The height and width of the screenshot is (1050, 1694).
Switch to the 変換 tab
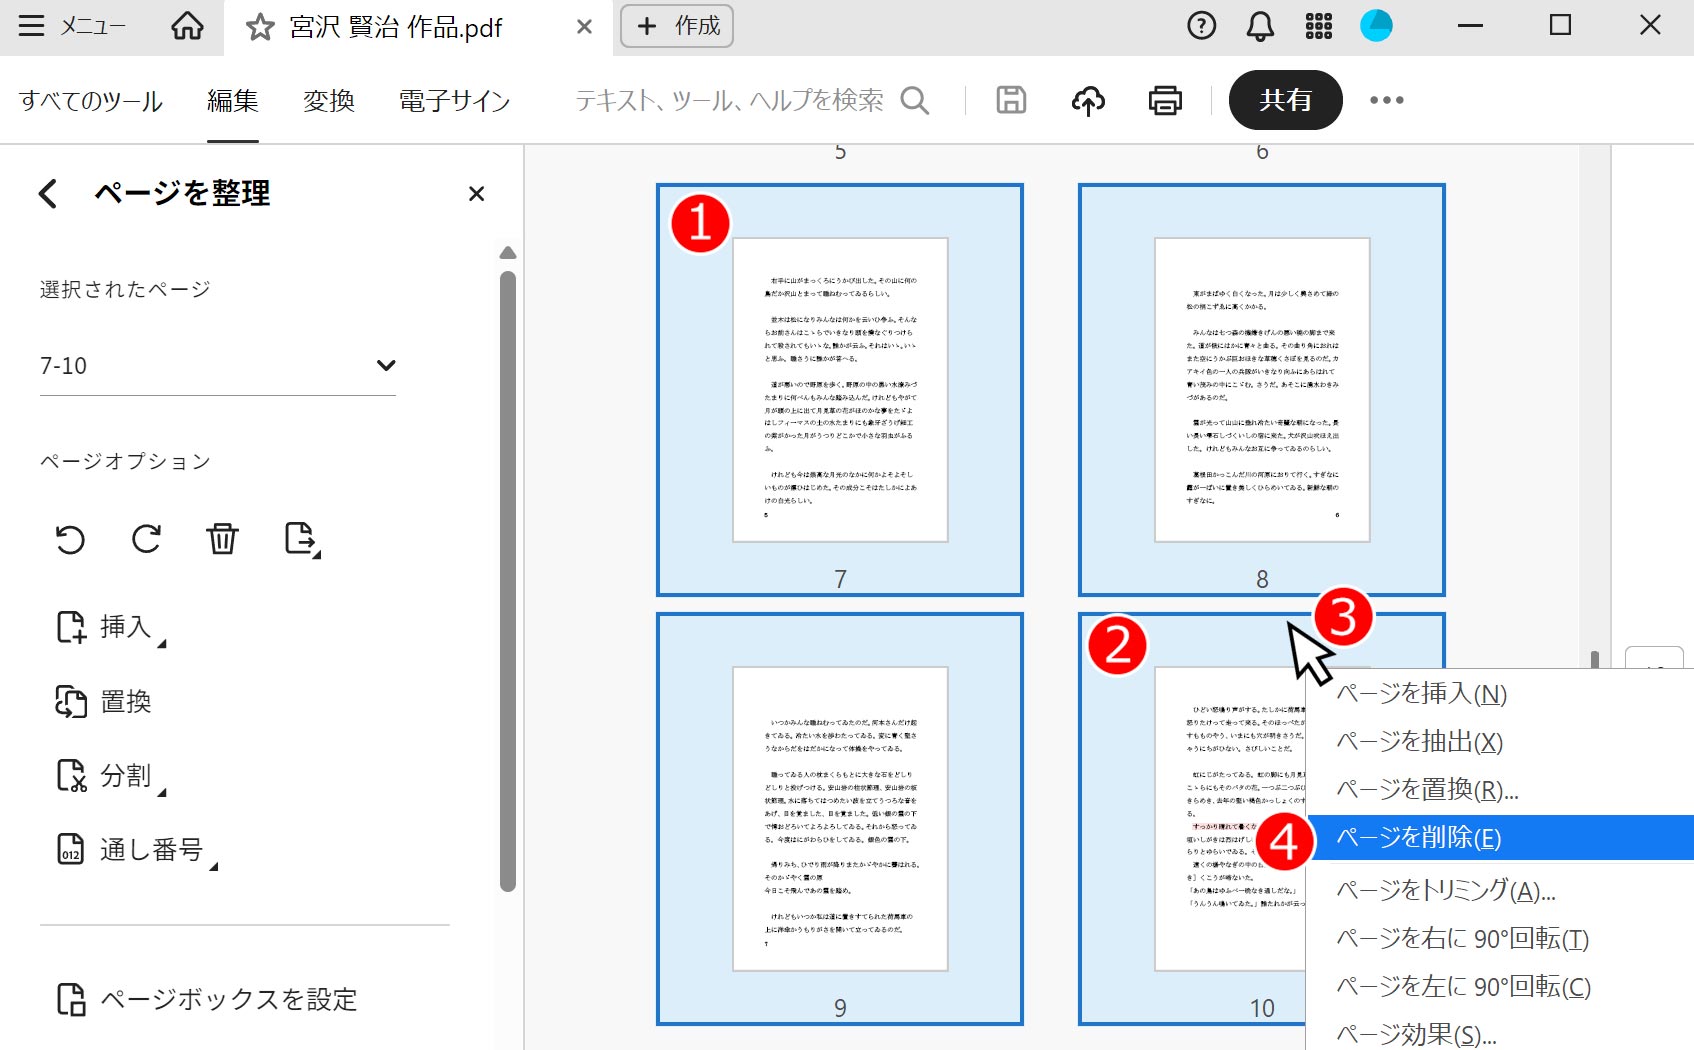[x=329, y=101]
